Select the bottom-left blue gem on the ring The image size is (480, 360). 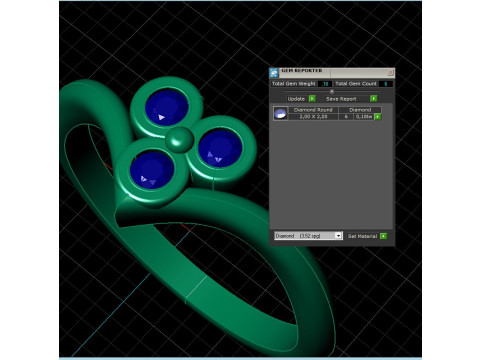click(x=152, y=170)
